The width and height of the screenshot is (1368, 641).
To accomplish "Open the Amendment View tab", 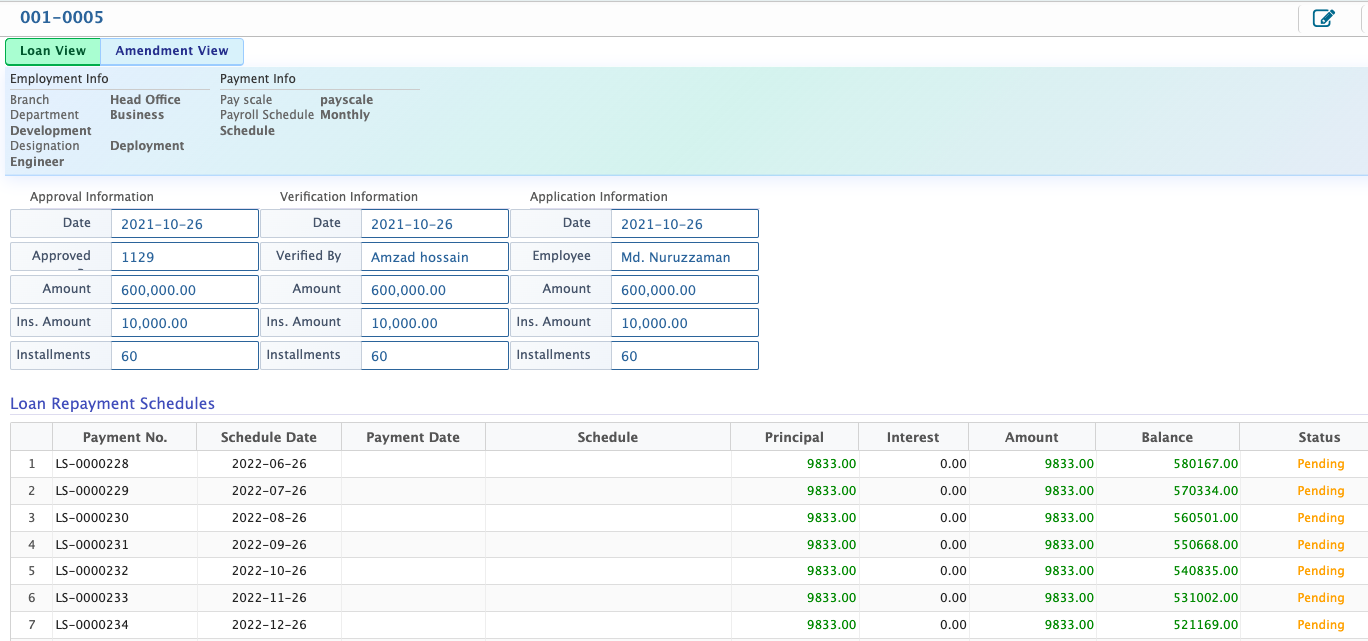I will coord(172,51).
